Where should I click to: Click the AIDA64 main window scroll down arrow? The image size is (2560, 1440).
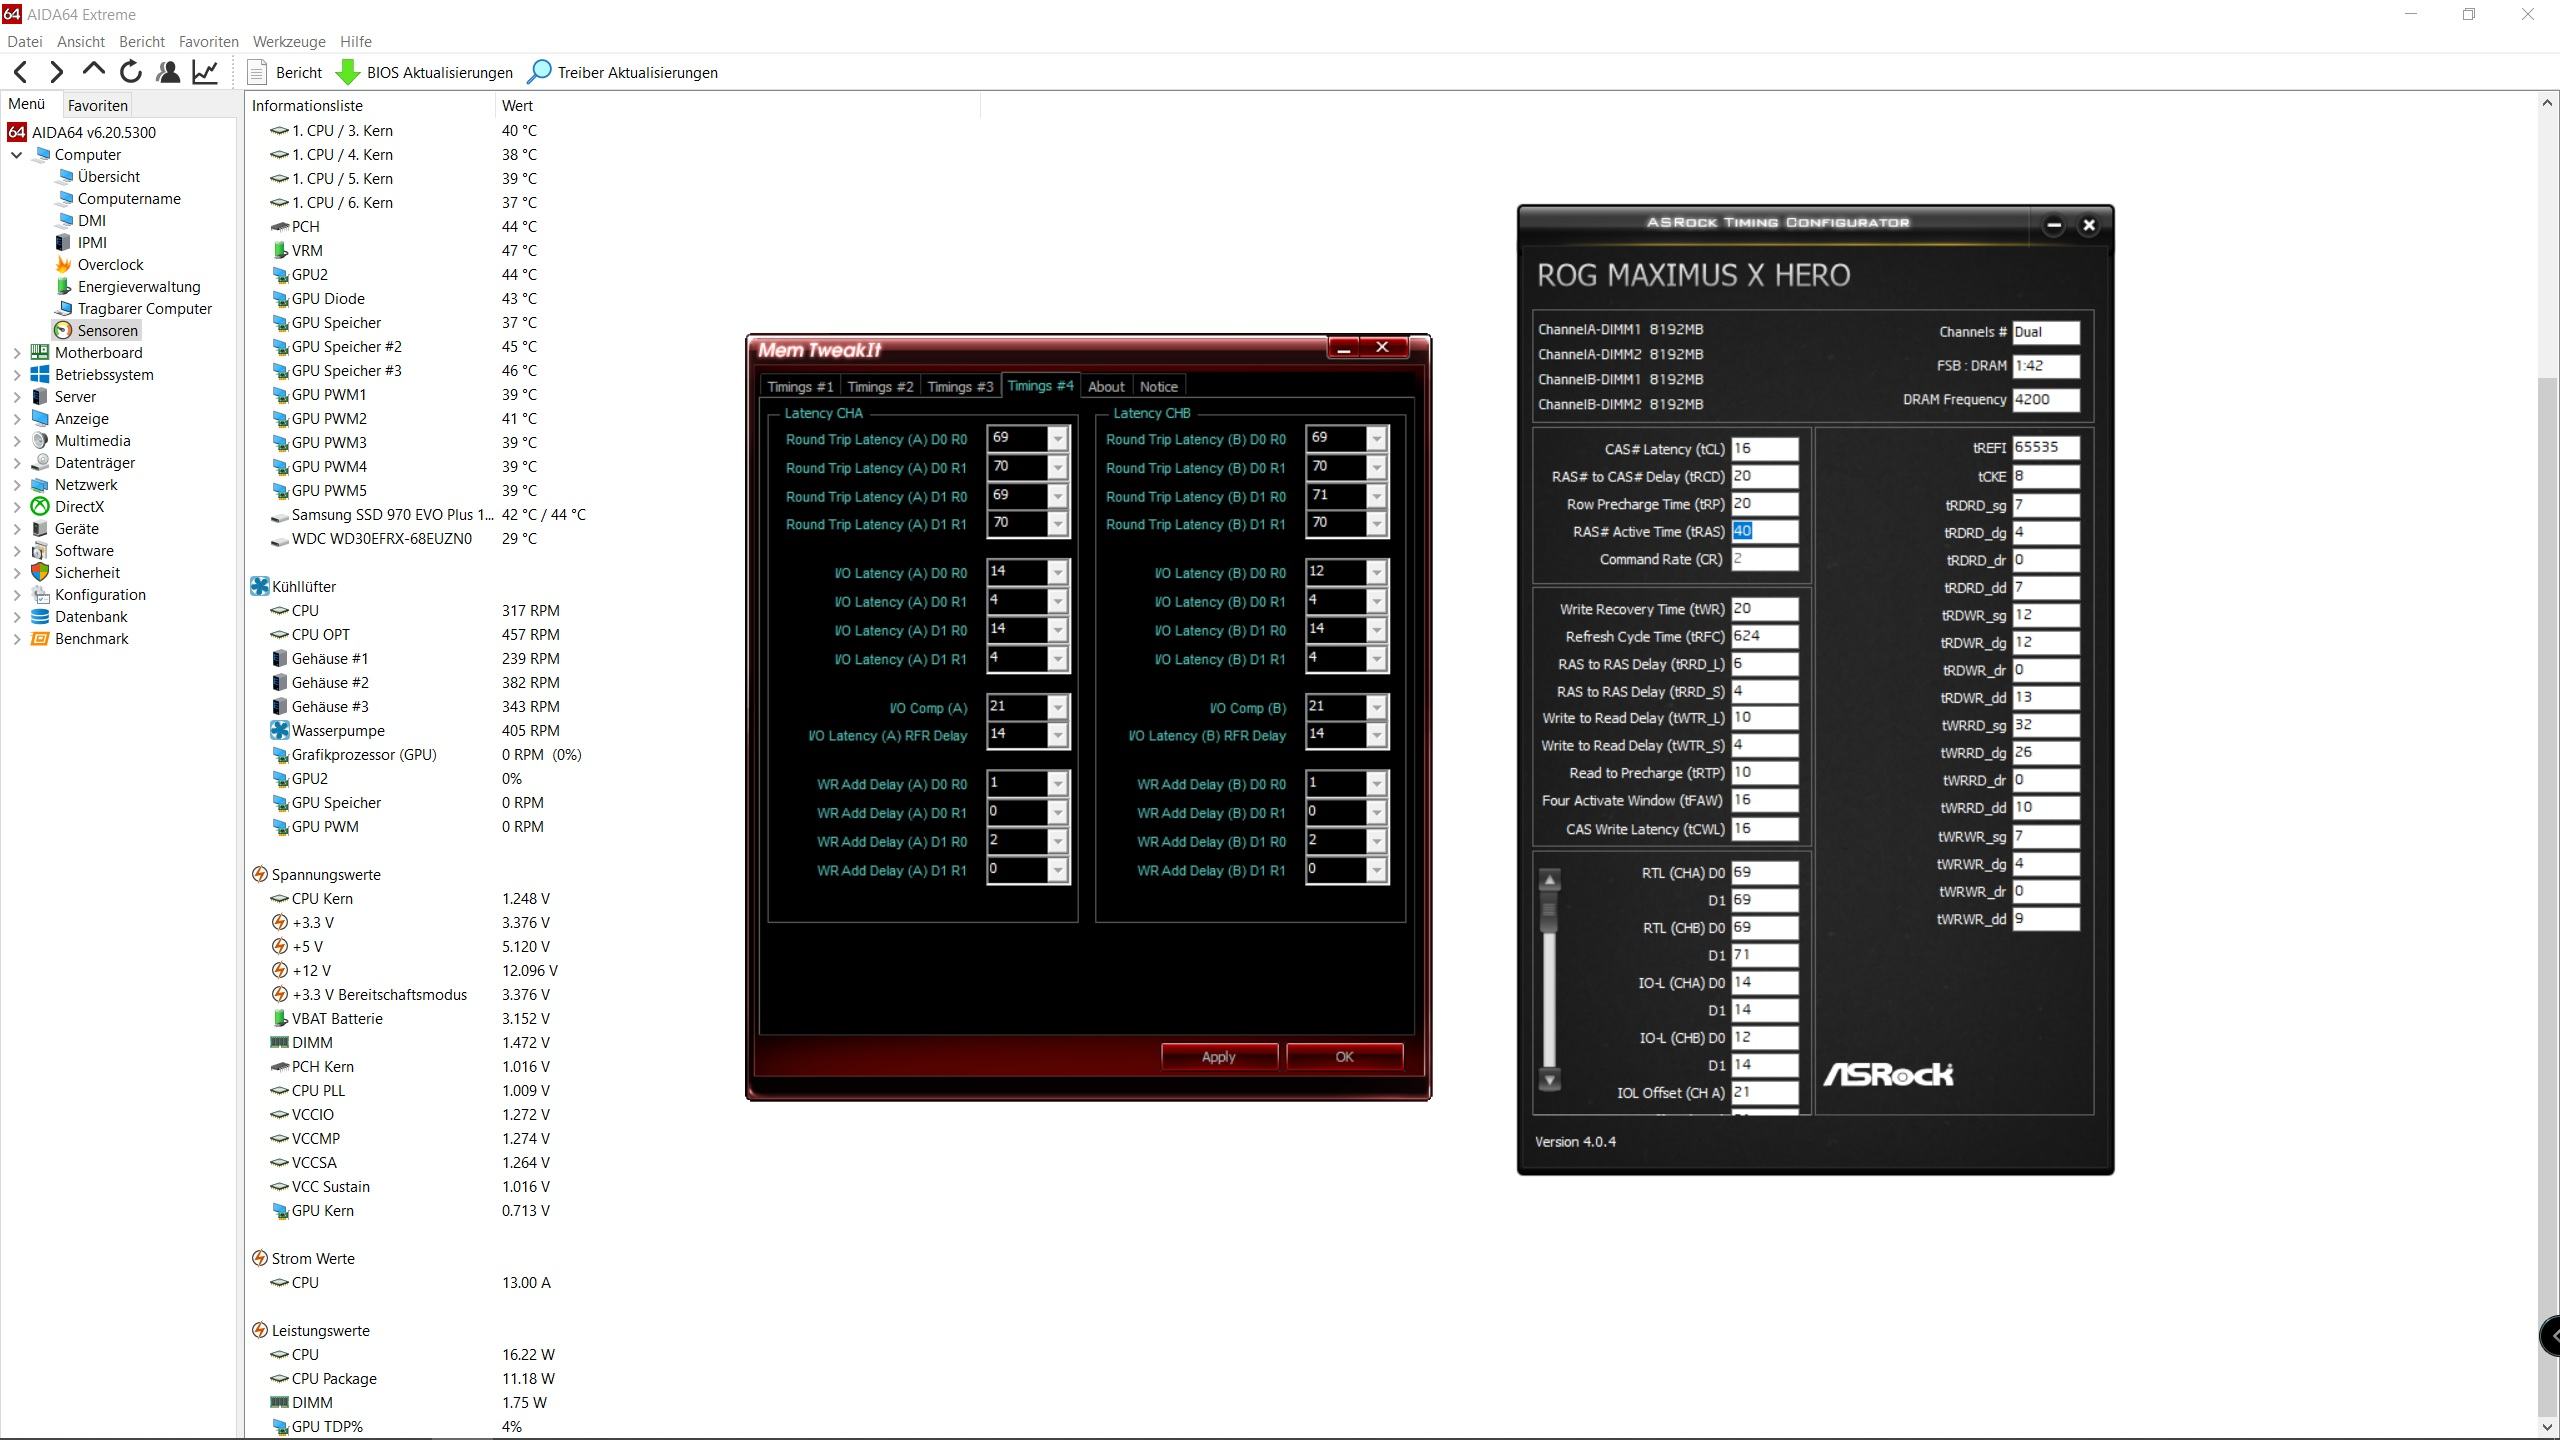[2547, 1428]
